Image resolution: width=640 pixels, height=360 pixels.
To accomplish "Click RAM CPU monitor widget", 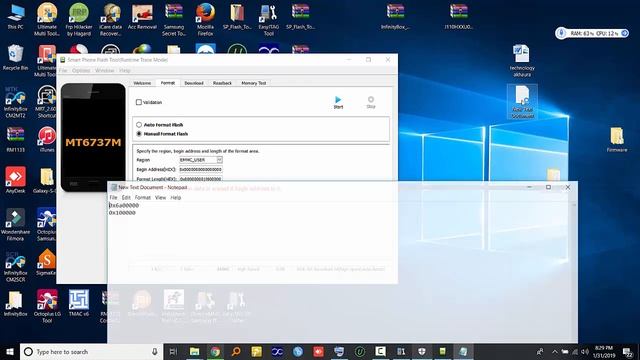I will pyautogui.click(x=593, y=33).
